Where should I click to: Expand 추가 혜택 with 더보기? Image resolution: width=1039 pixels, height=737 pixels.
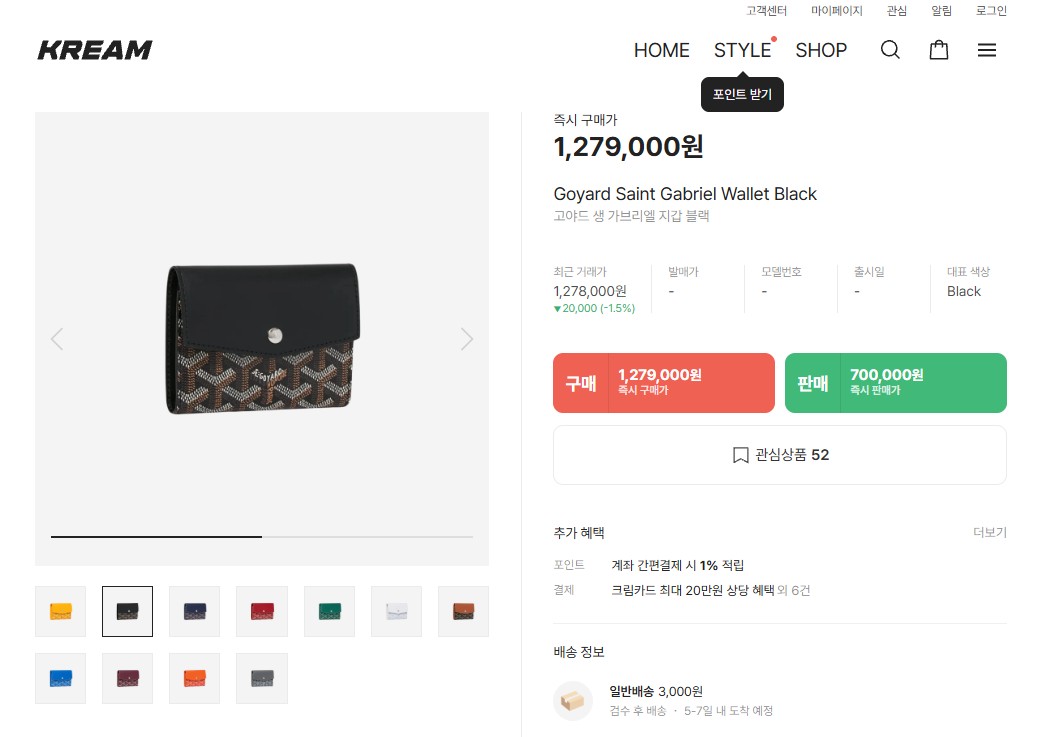(989, 533)
